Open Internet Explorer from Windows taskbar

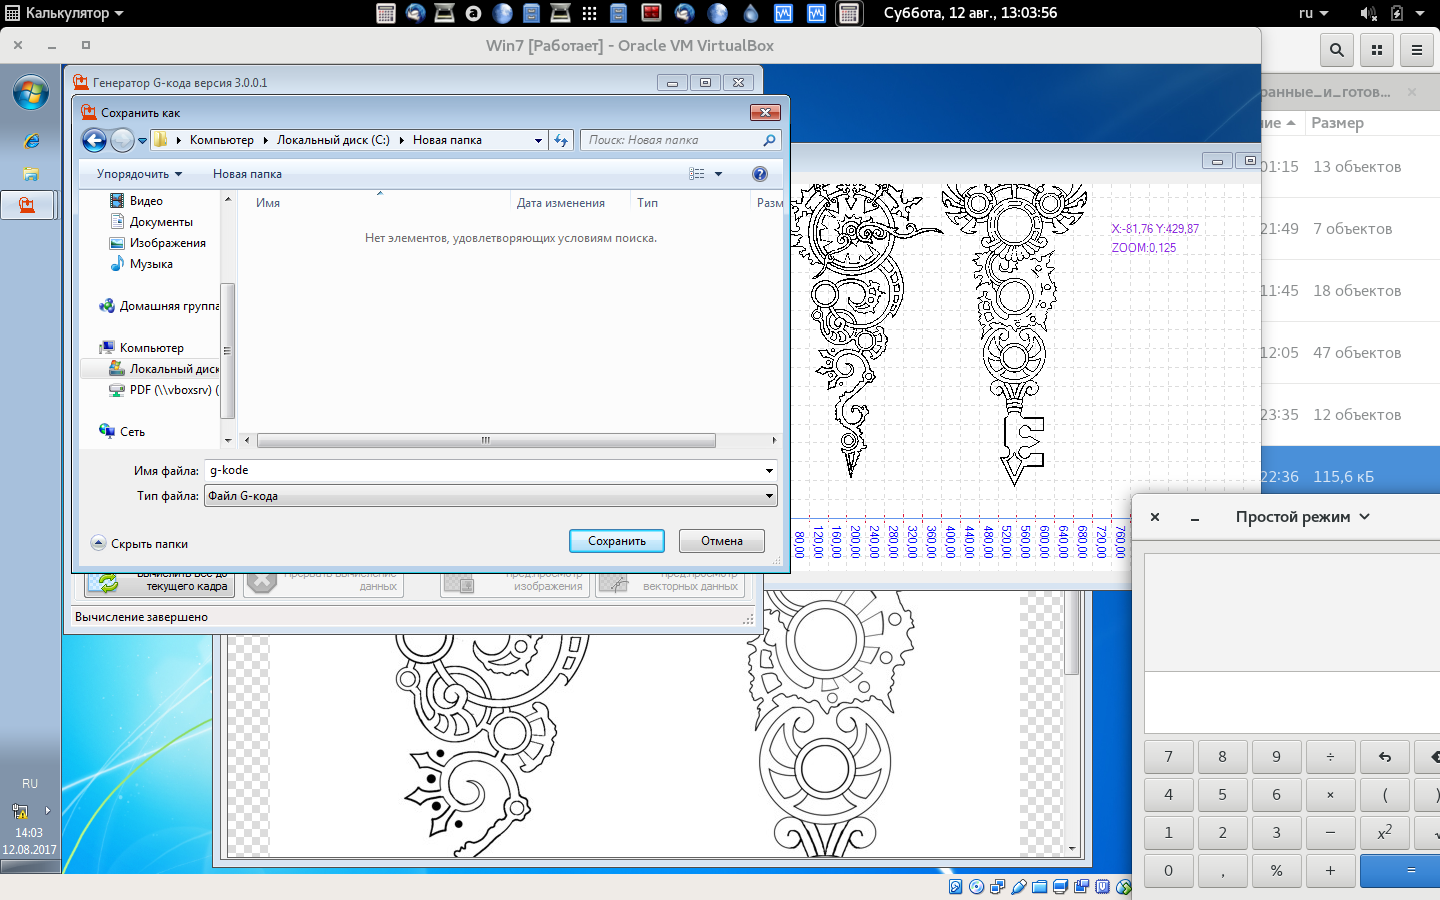point(31,141)
